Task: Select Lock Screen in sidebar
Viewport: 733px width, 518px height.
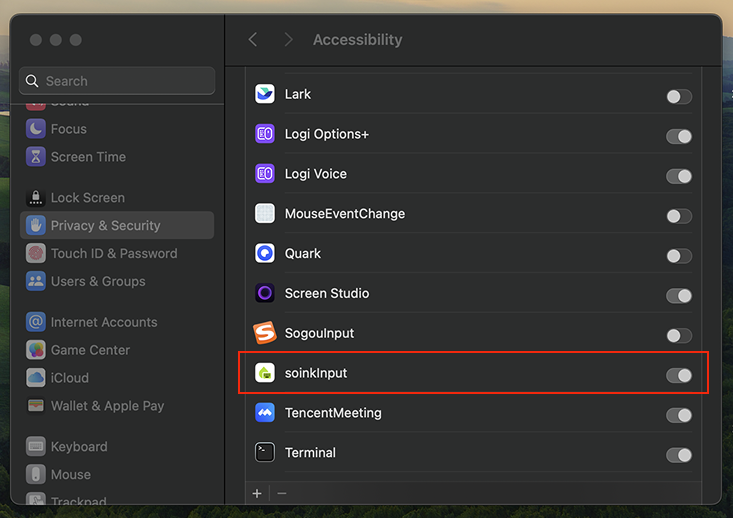Action: point(117,198)
